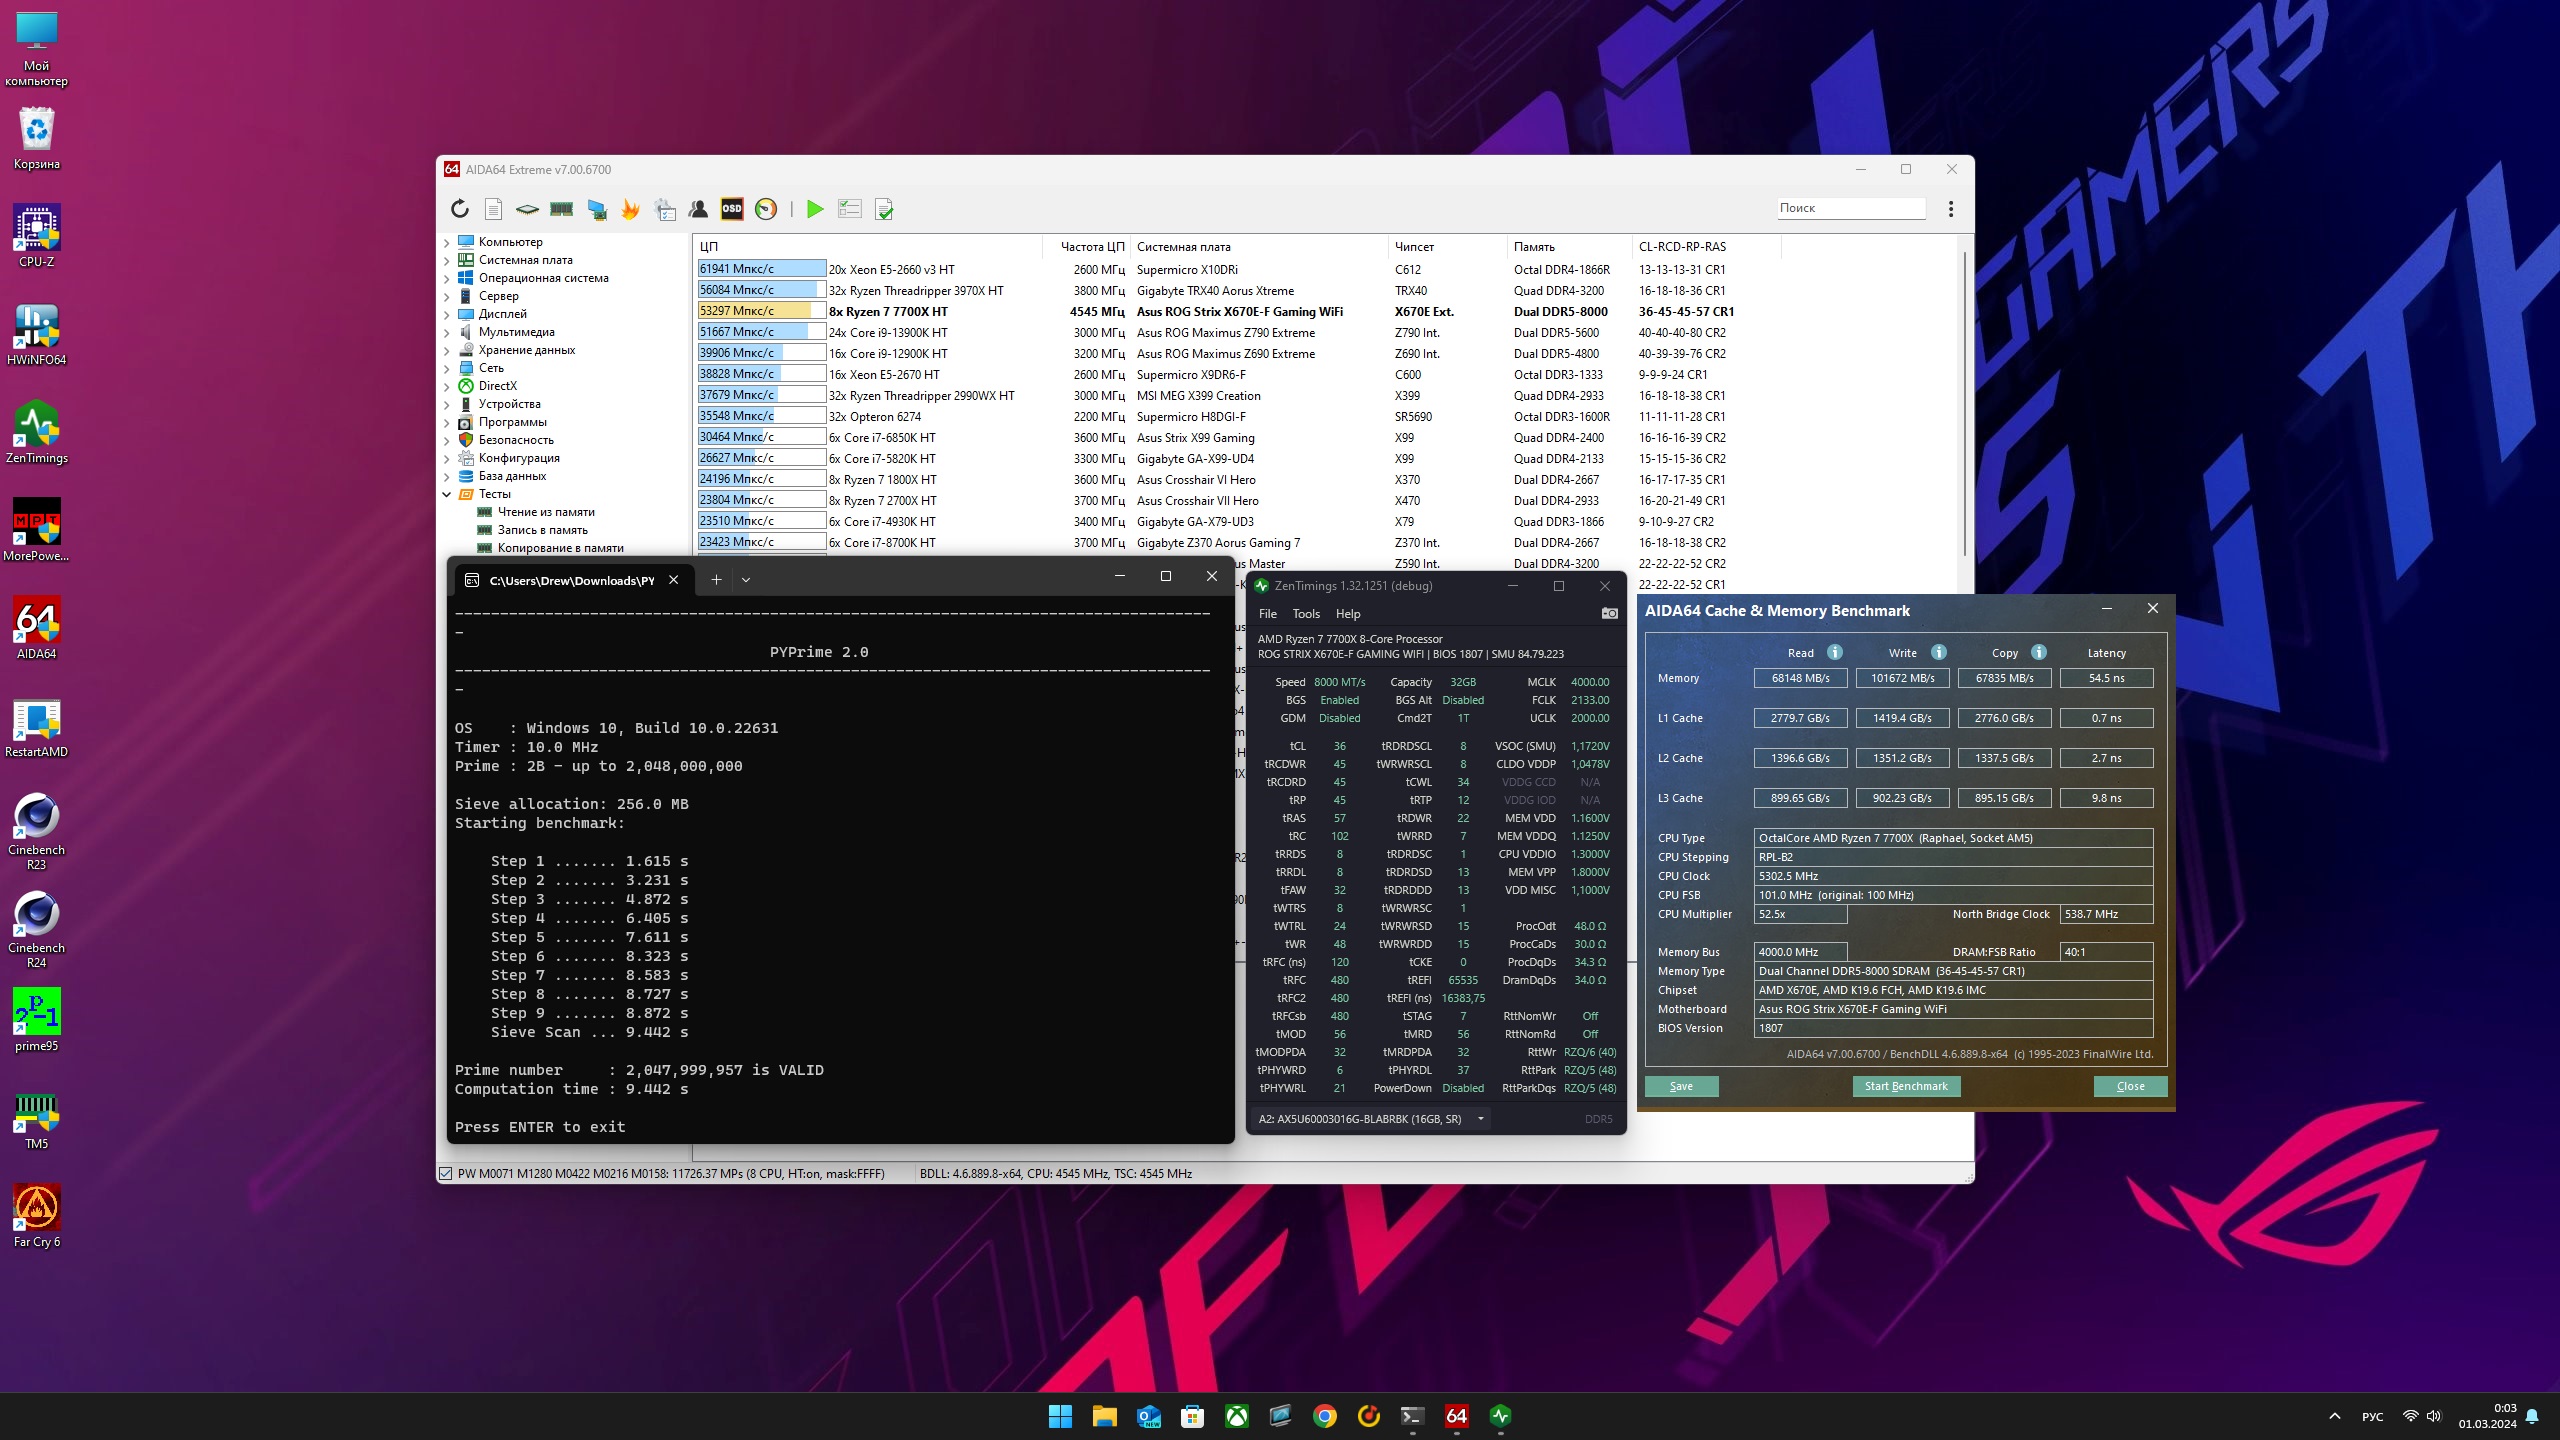Viewport: 2560px width, 1440px height.
Task: Open the Tools menu in ZenTimings
Action: (1305, 613)
